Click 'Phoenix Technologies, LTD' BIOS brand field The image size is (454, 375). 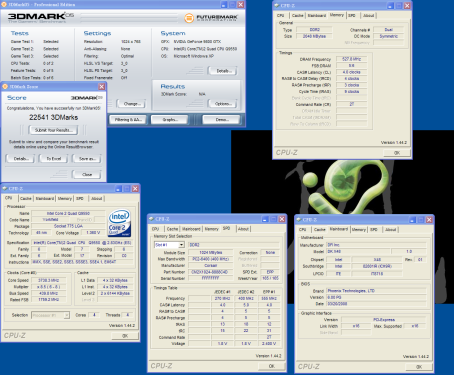point(376,291)
